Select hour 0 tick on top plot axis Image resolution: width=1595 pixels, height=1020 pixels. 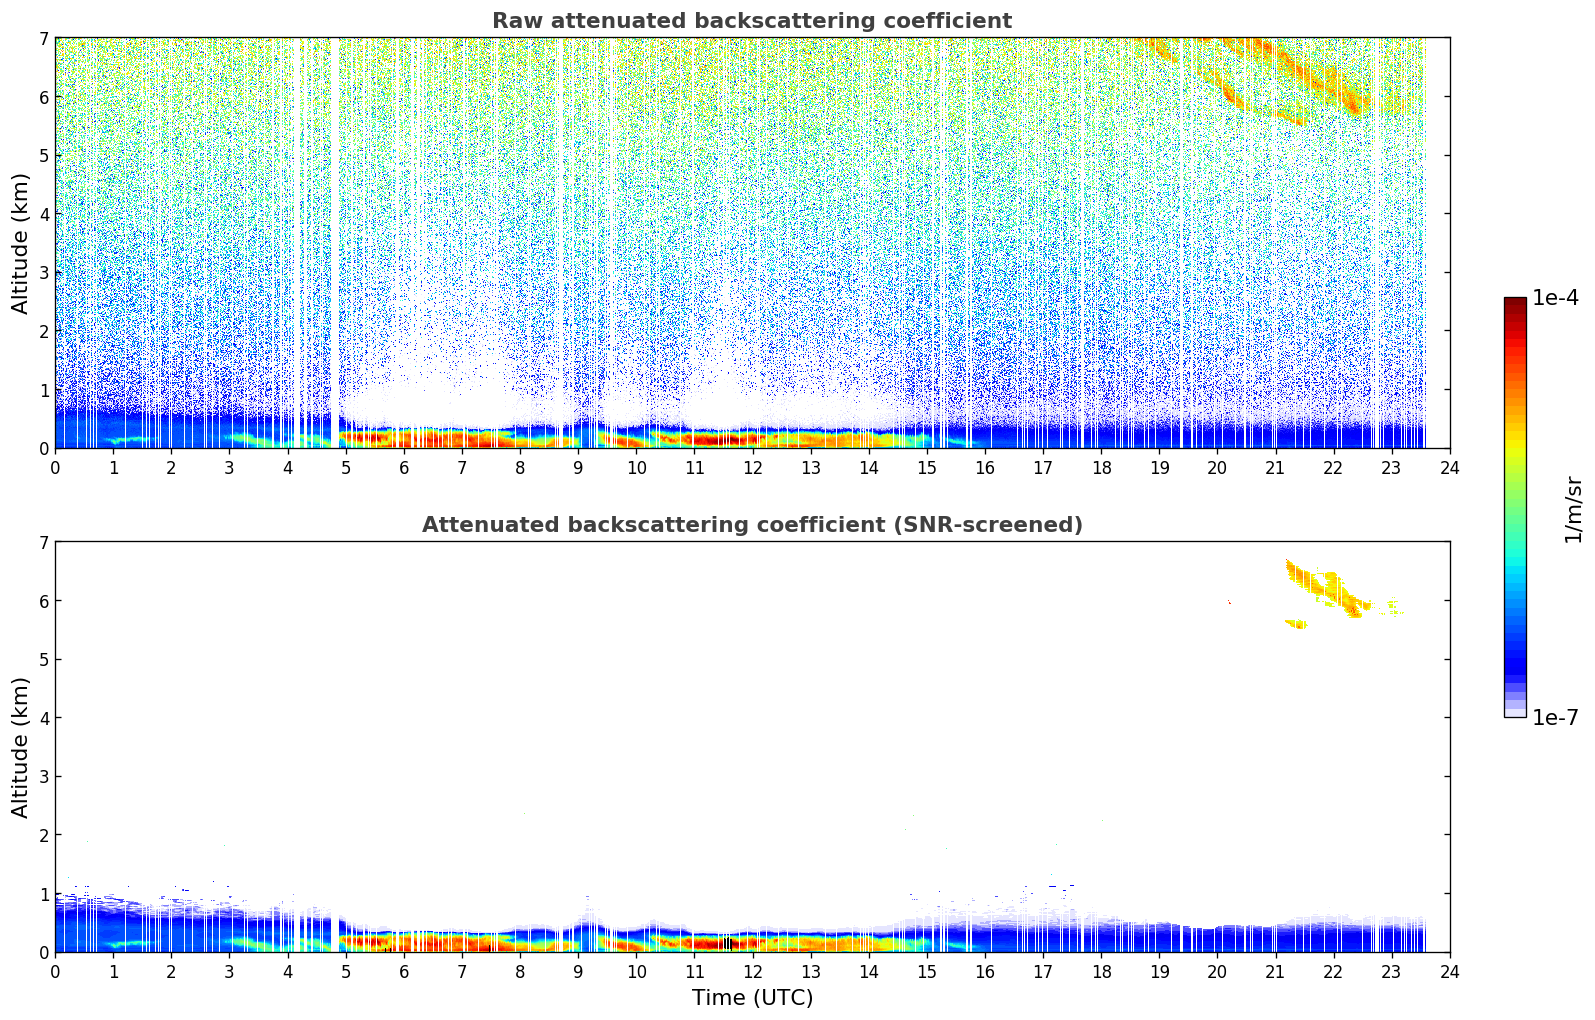coord(55,467)
